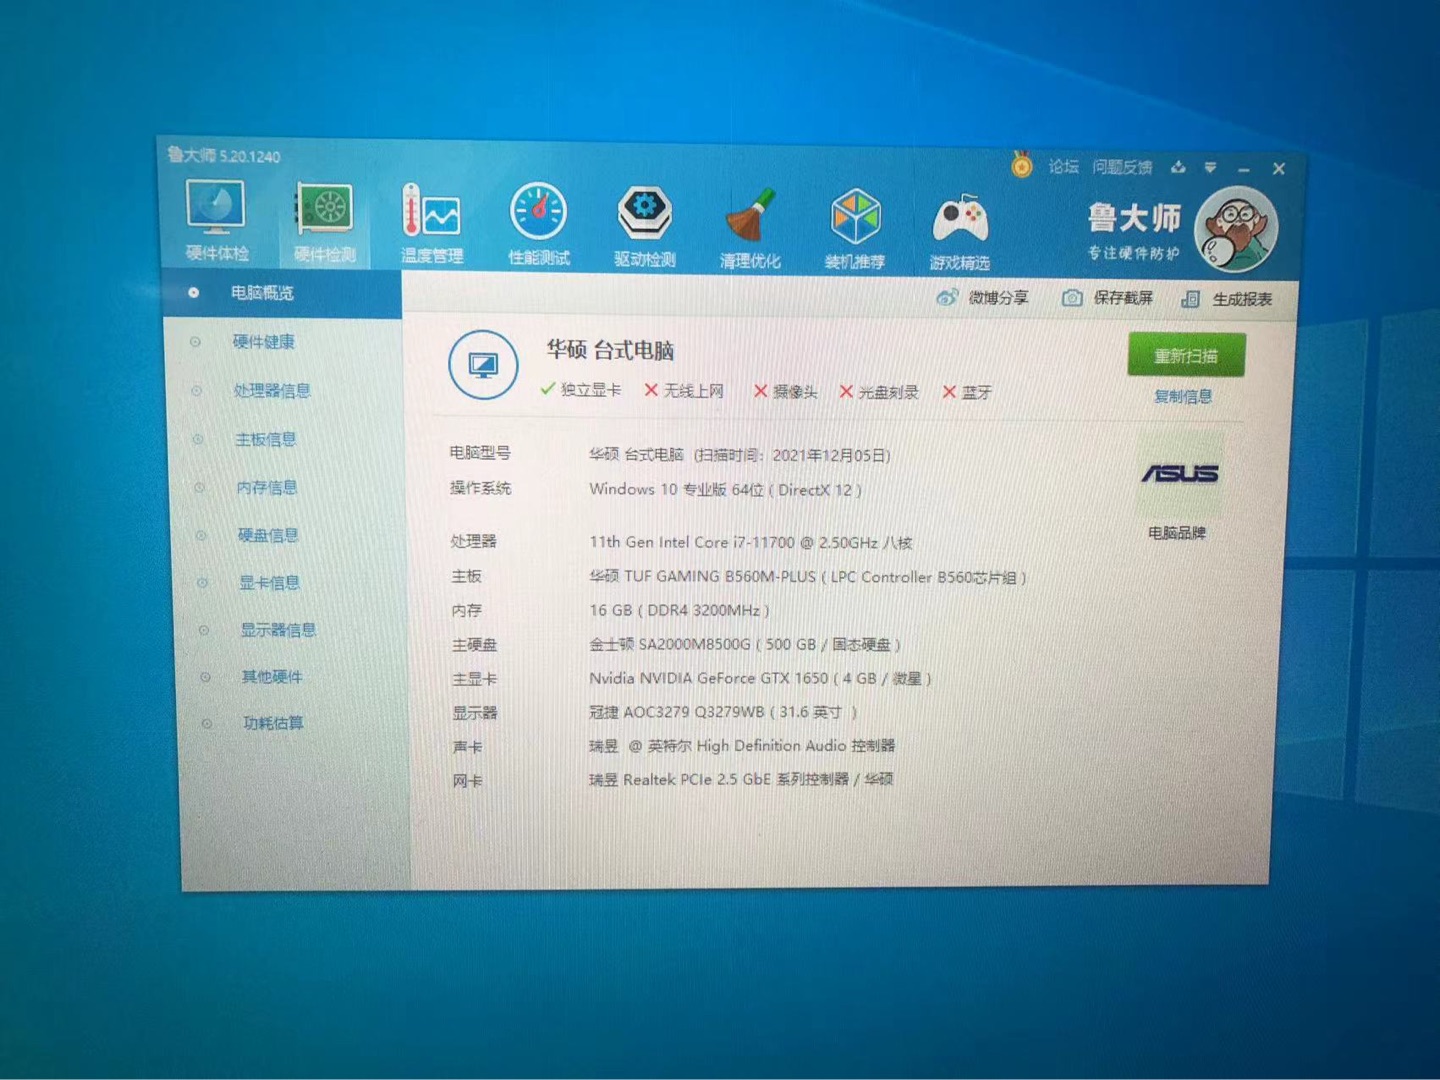Click the 摄像头 status indicator
This screenshot has height=1080, width=1440.
click(786, 392)
